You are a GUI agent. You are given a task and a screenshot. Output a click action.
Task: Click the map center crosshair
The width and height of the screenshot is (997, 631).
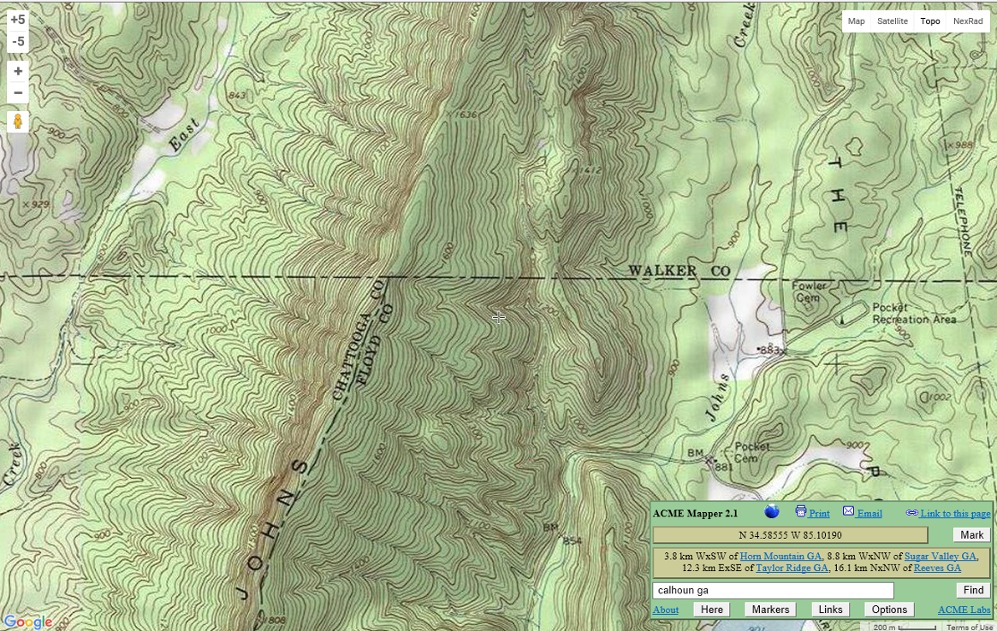coord(498,317)
